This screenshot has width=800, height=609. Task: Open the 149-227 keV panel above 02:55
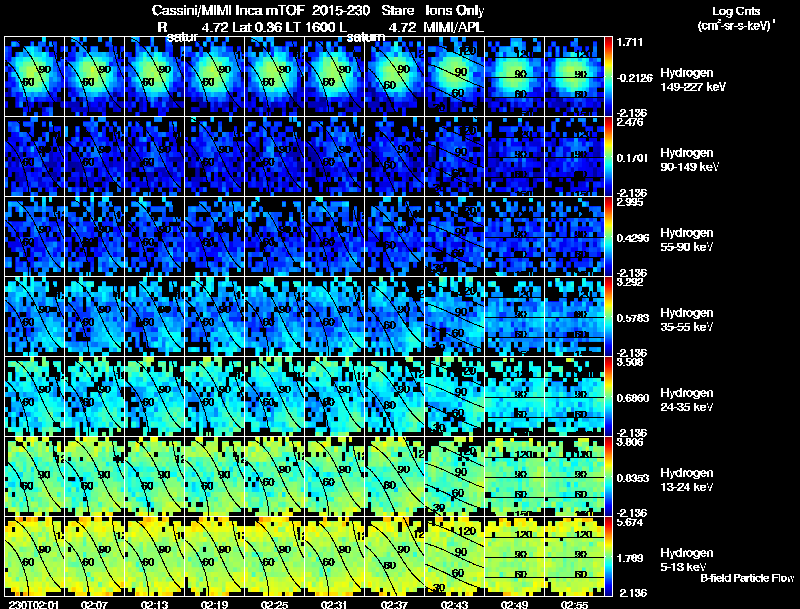pos(574,77)
